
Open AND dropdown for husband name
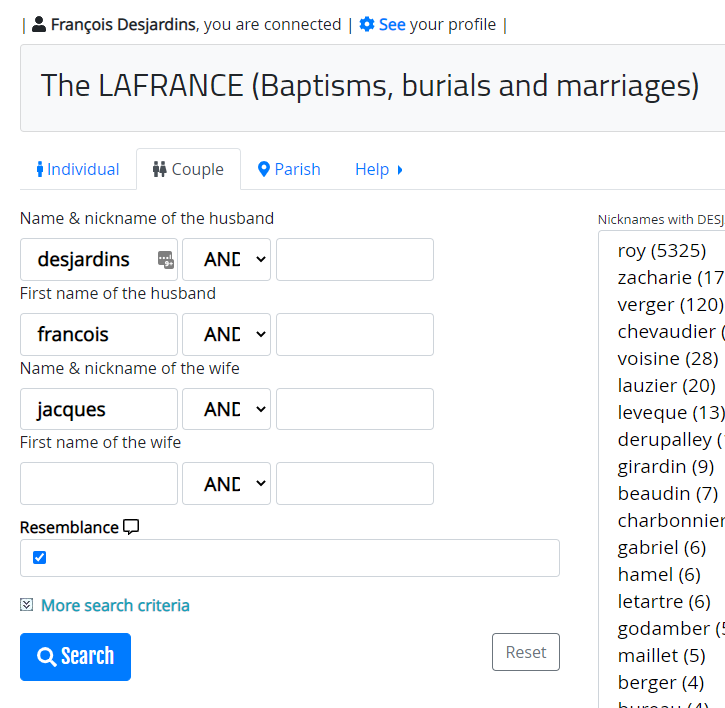(227, 259)
